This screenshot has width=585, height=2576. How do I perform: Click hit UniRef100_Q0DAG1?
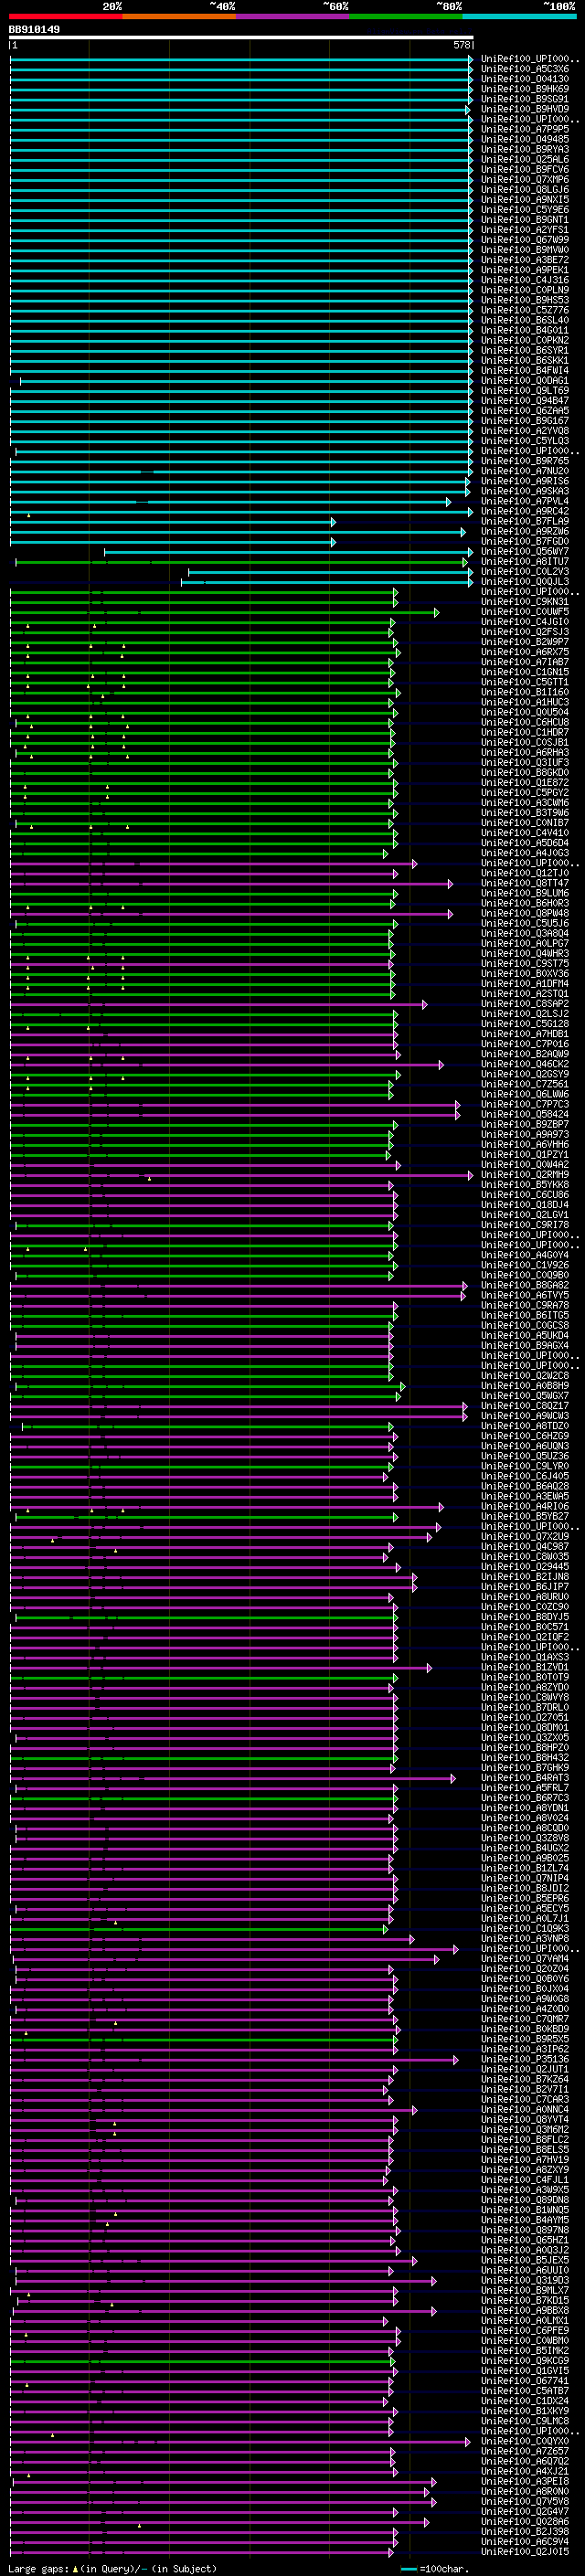525,380
